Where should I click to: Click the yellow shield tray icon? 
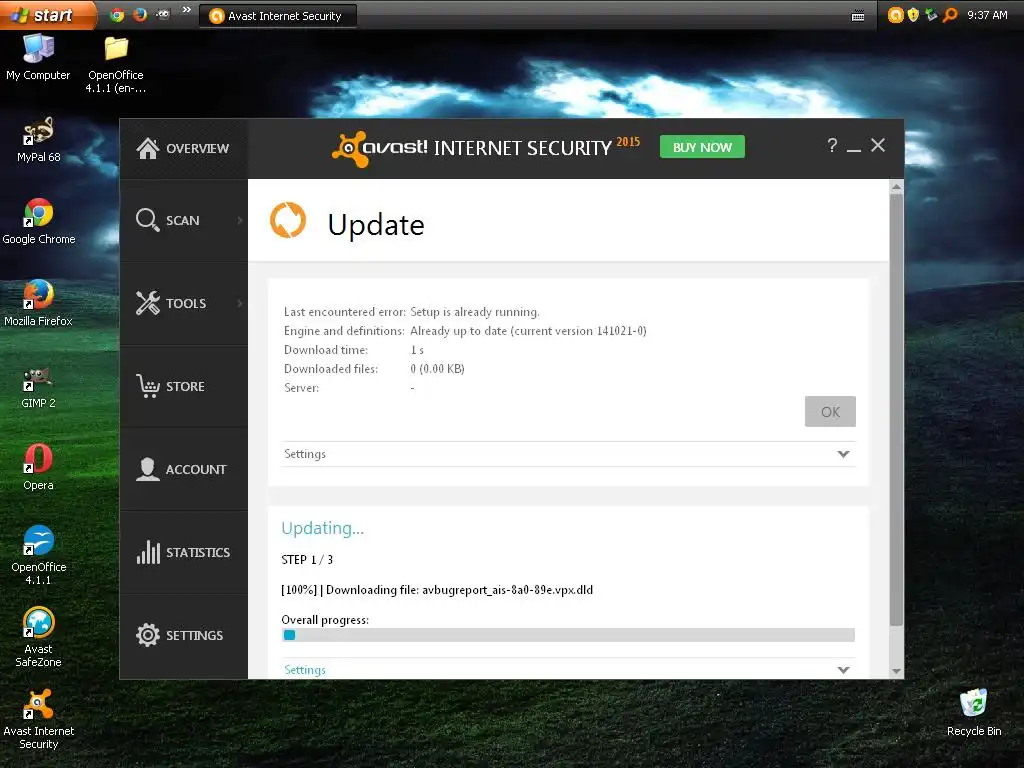[x=913, y=15]
